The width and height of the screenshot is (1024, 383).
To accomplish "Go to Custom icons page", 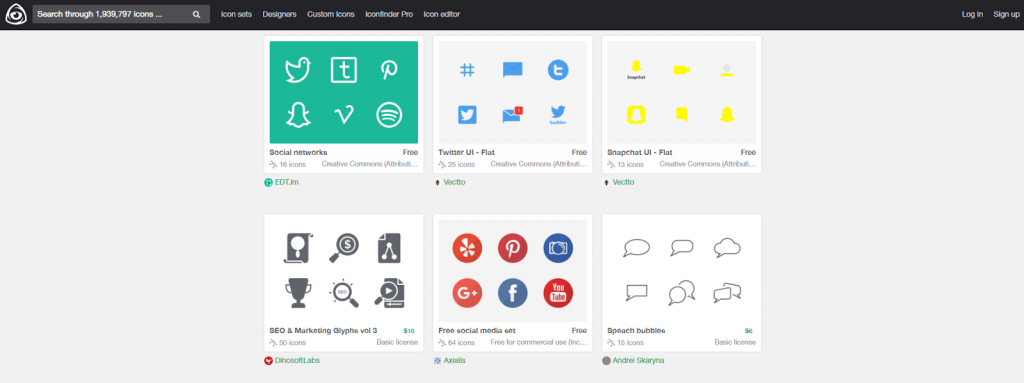I will pos(331,14).
